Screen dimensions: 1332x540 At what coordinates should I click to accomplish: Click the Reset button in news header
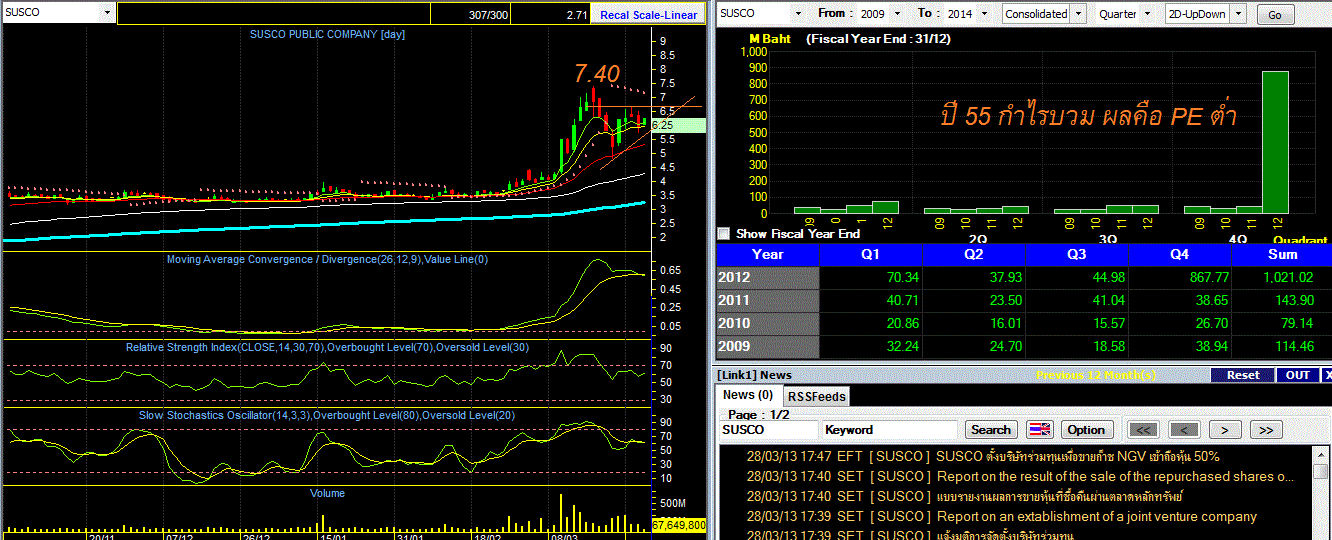(x=1243, y=375)
